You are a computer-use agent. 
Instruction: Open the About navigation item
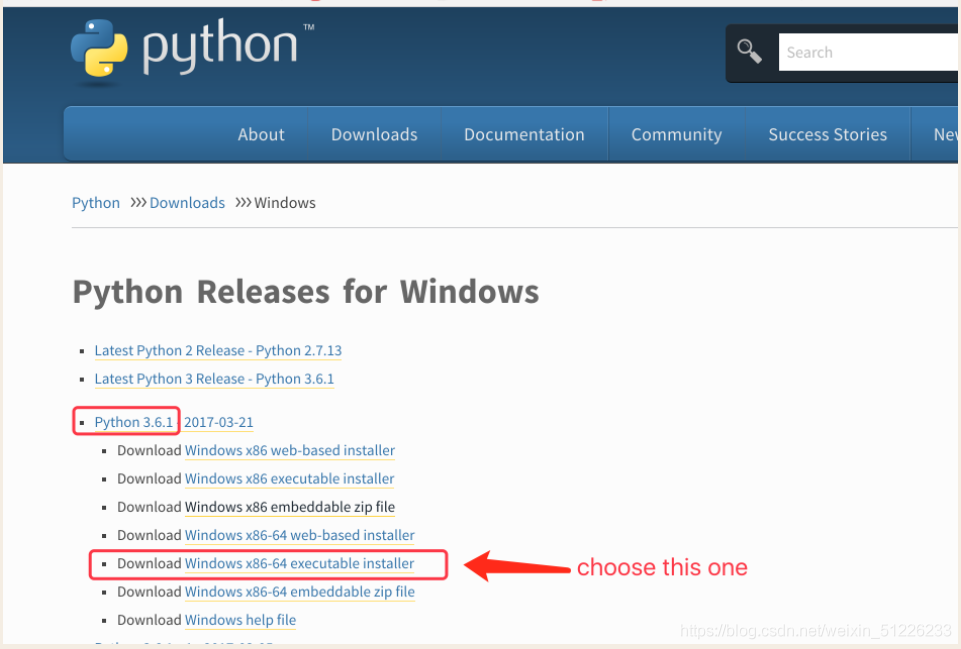click(260, 134)
